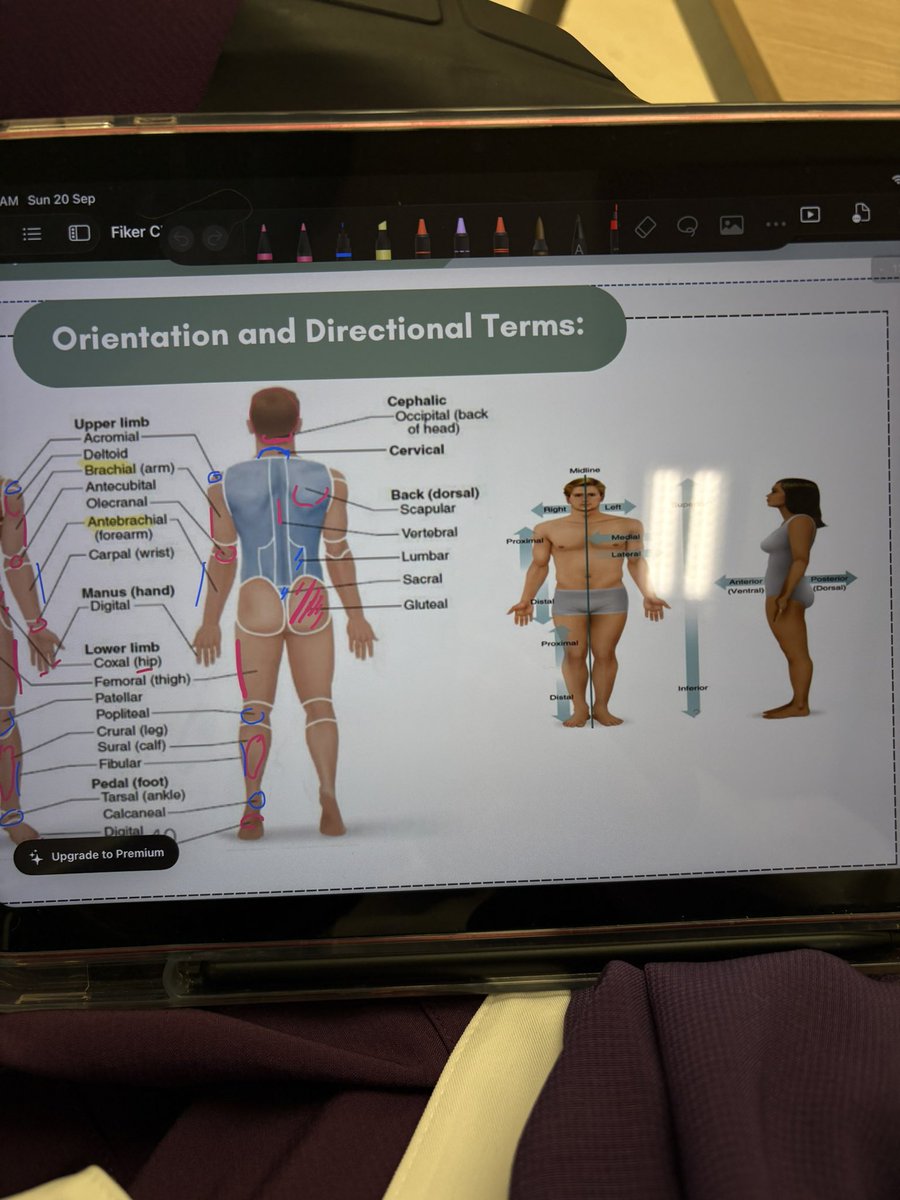
Task: Open the three-dot more options menu
Action: (776, 224)
